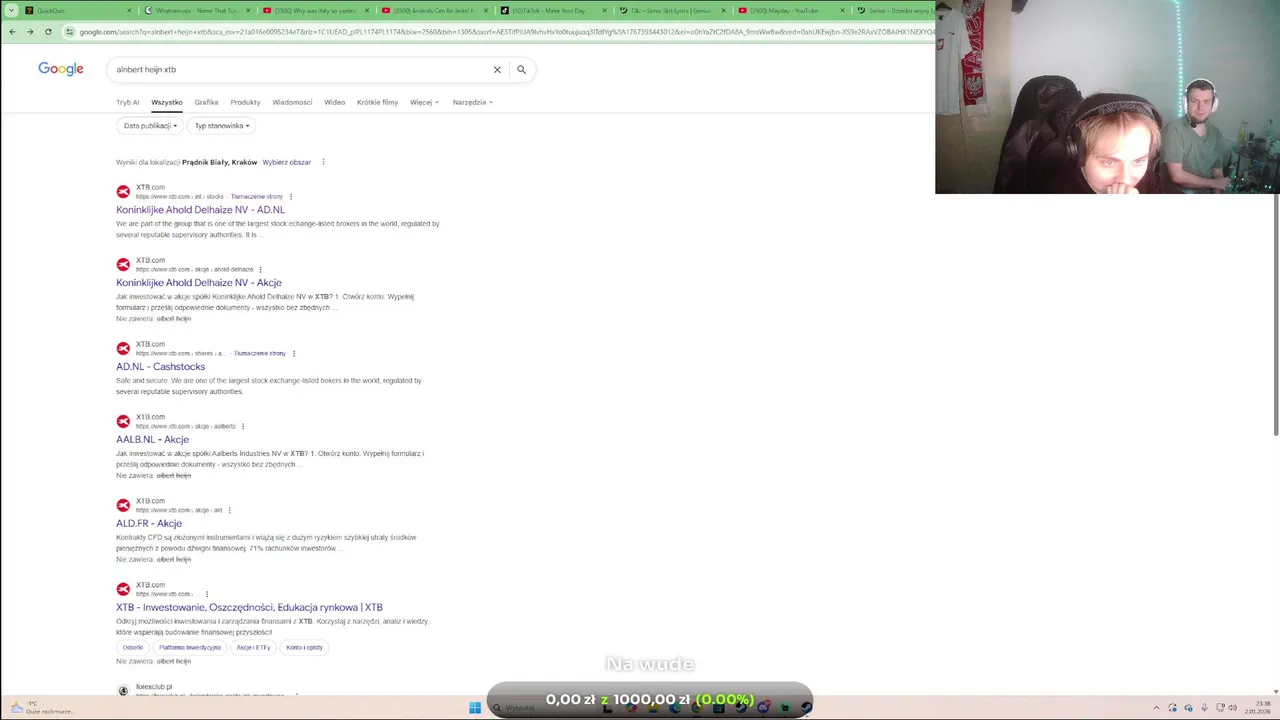Expand the Więcej menu
This screenshot has width=1280, height=720.
(424, 102)
